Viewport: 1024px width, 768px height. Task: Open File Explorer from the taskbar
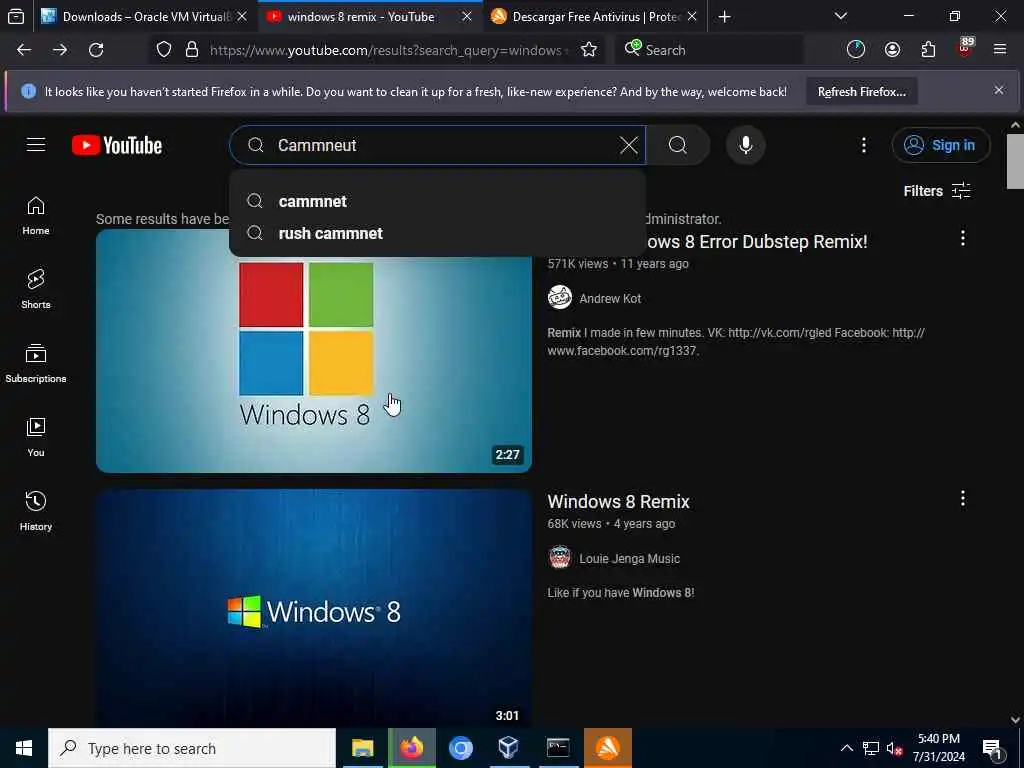[x=362, y=748]
